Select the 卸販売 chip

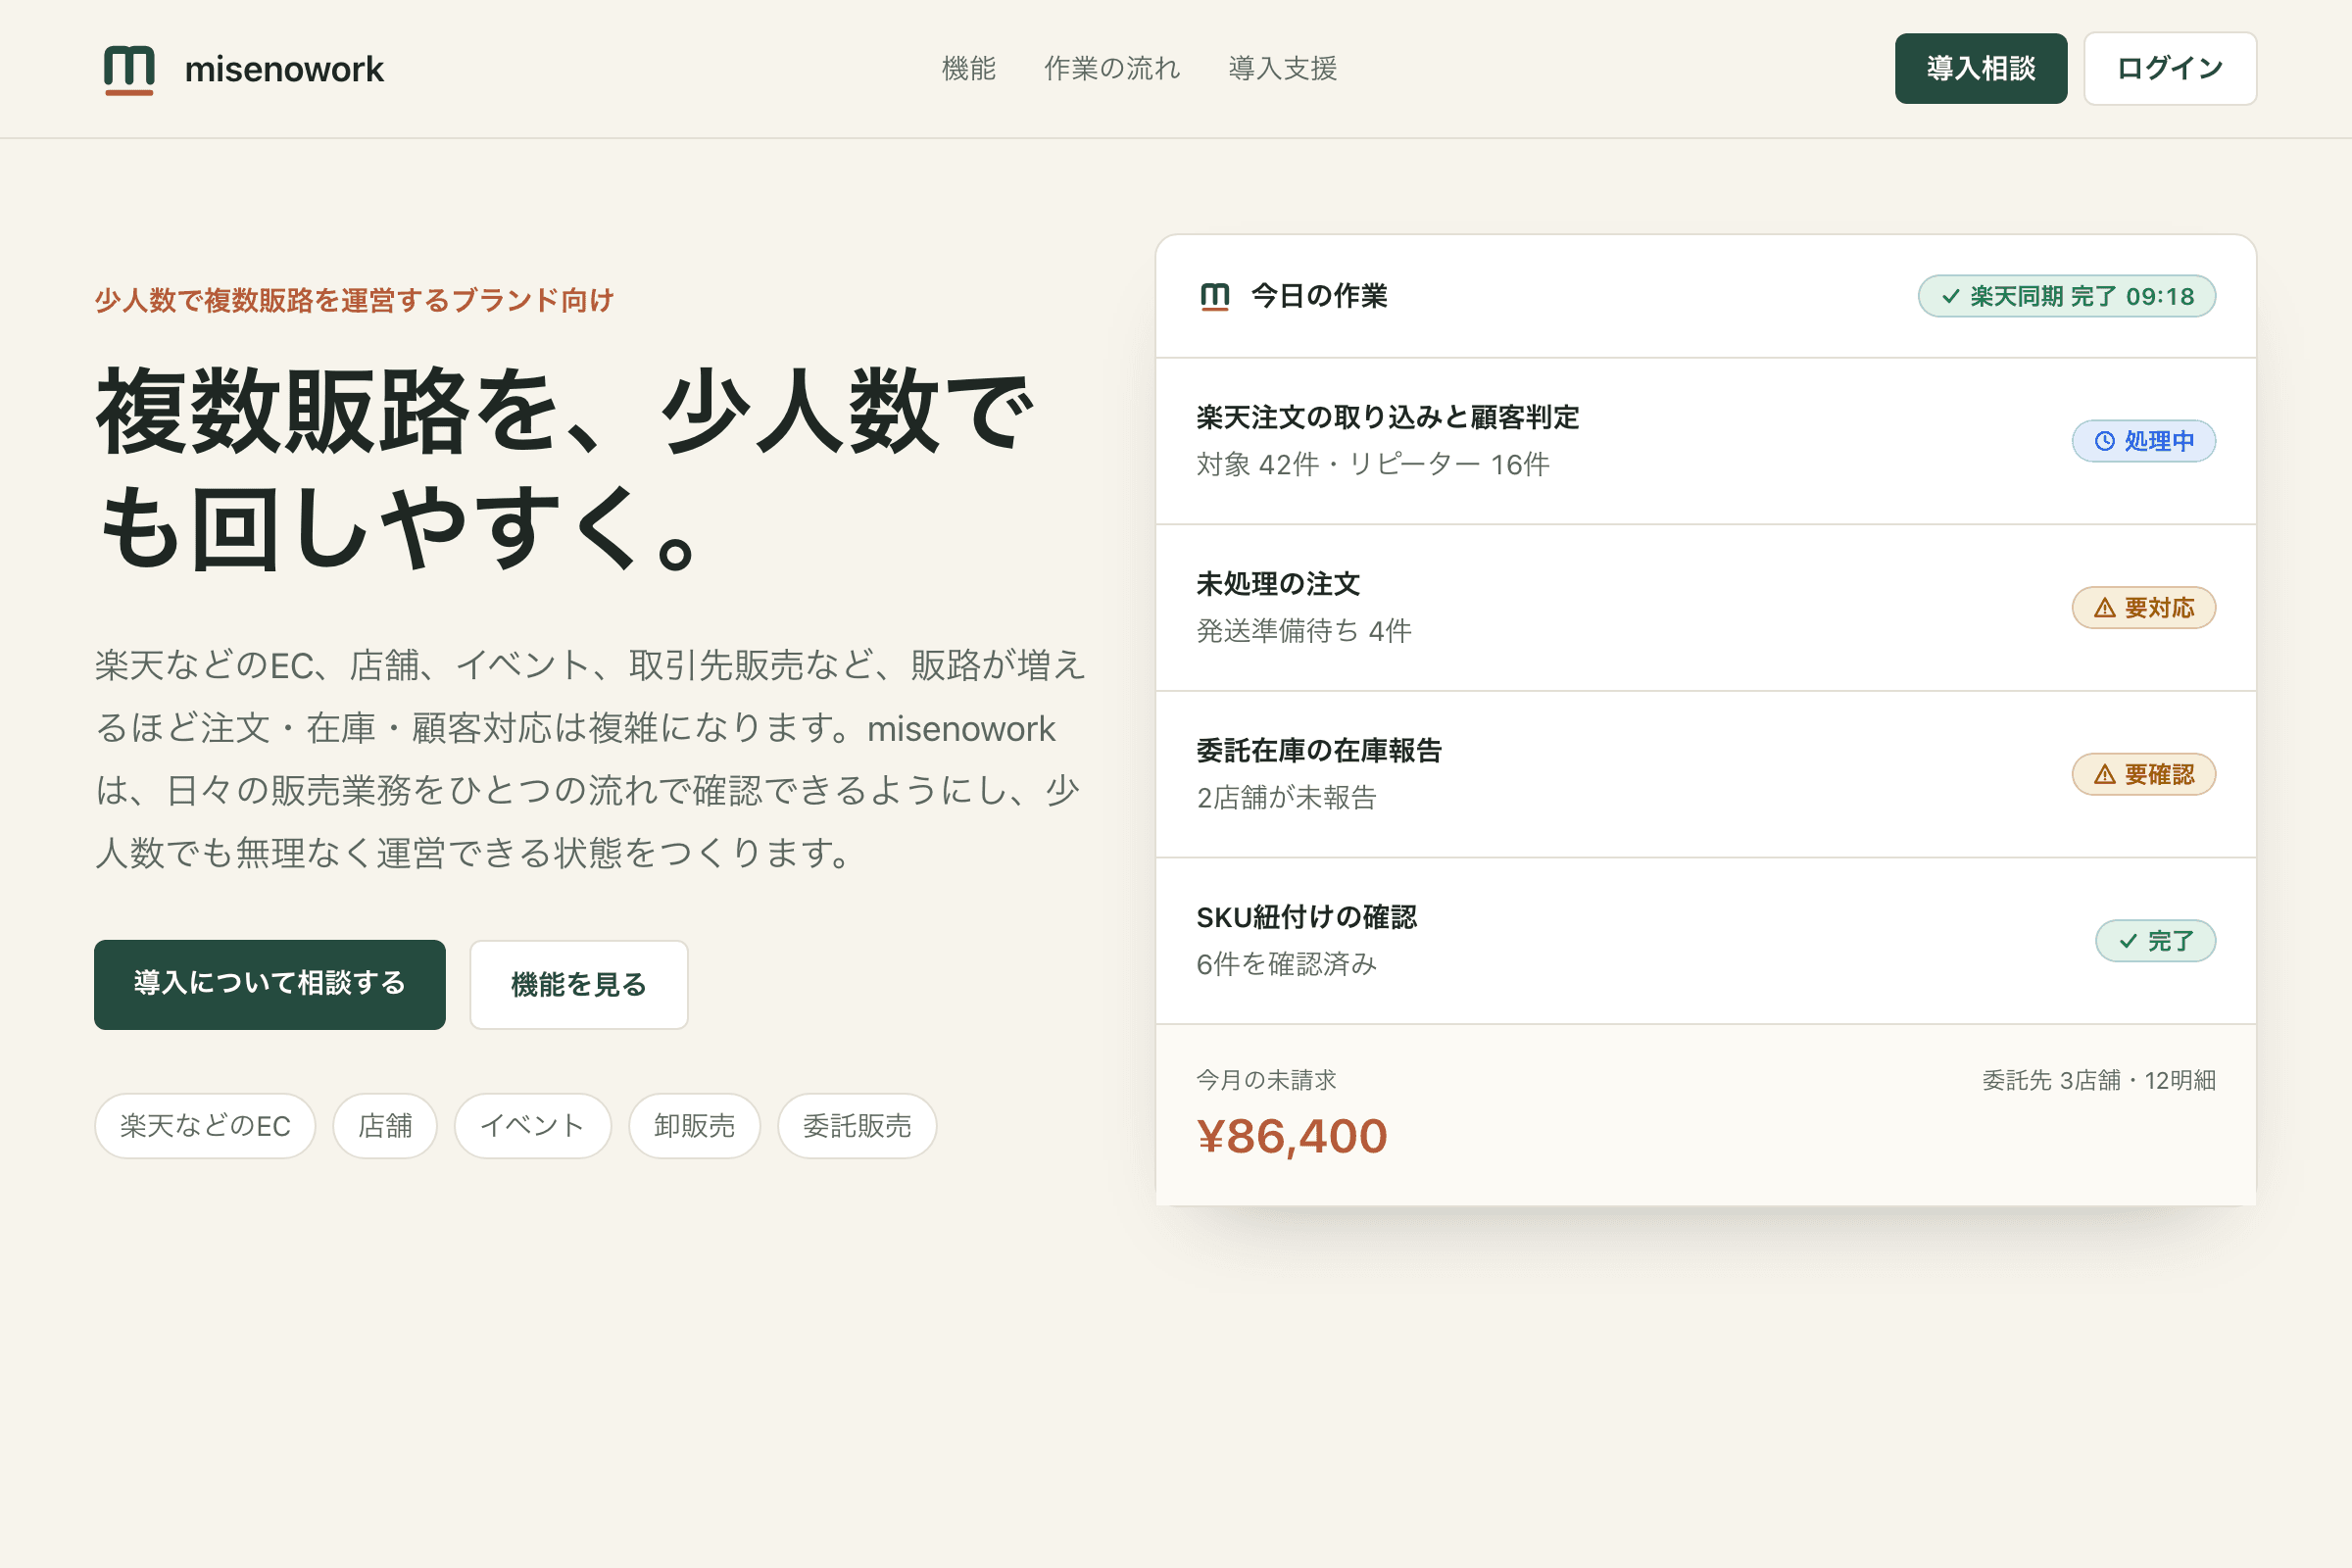694,1125
